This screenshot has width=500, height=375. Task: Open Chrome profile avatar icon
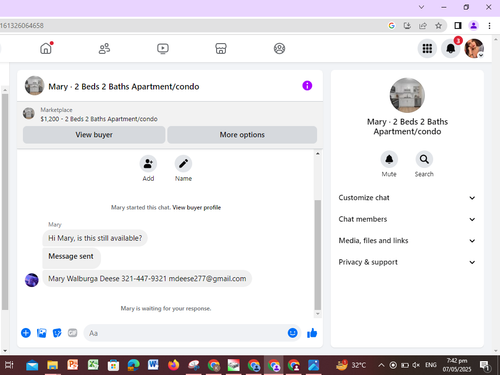pyautogui.click(x=474, y=26)
